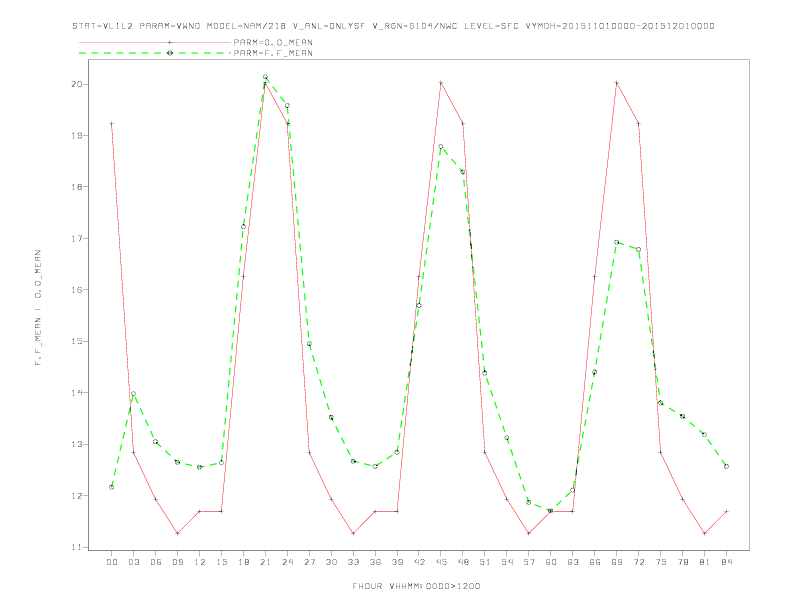The width and height of the screenshot is (792, 612).
Task: Click the x-axis tick label 57
Action: tap(529, 562)
